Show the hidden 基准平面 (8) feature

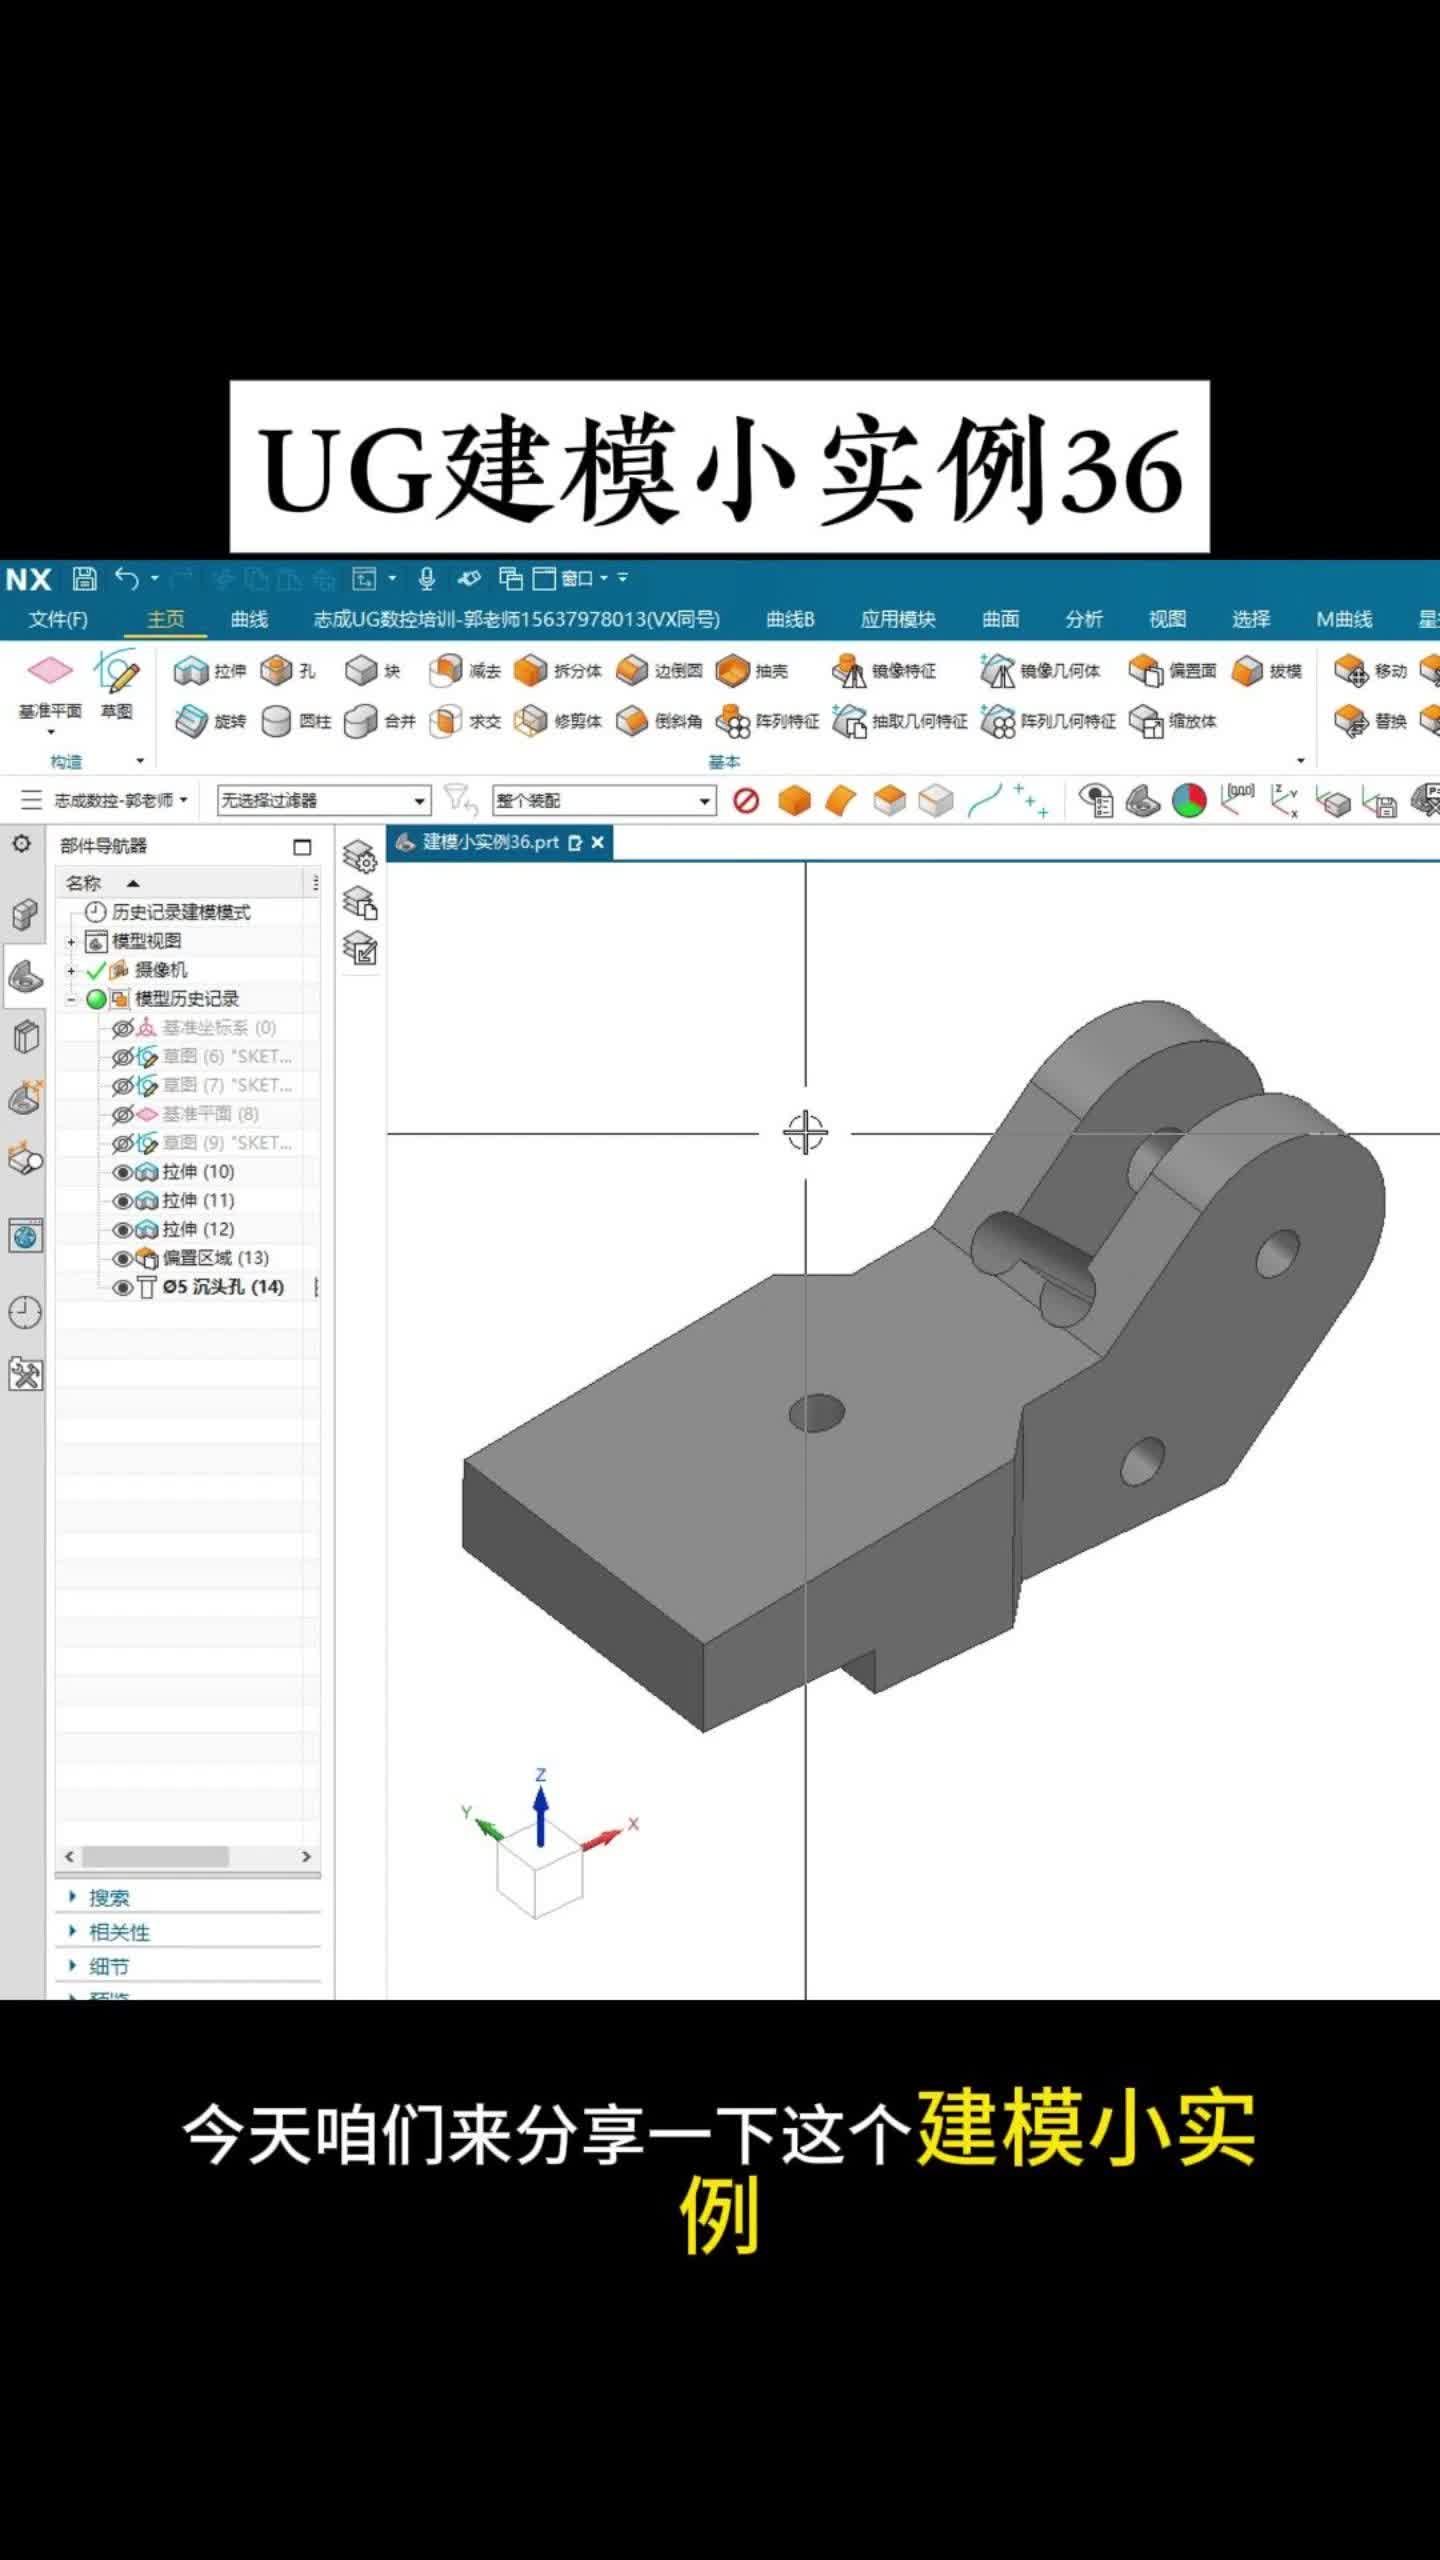coord(123,1114)
